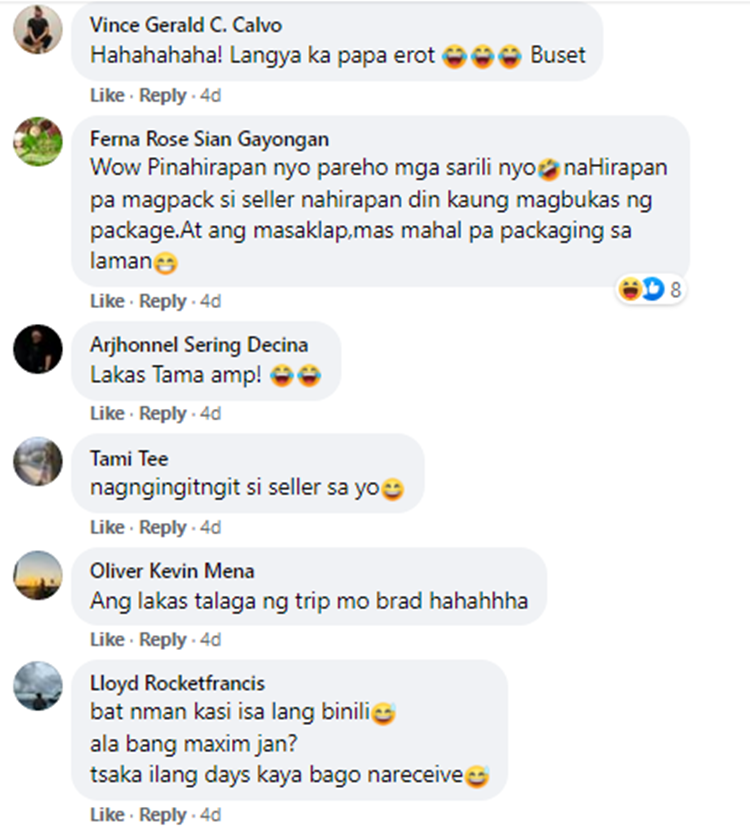This screenshot has width=750, height=830.
Task: Open the Tami Tee name link
Action: (x=129, y=458)
